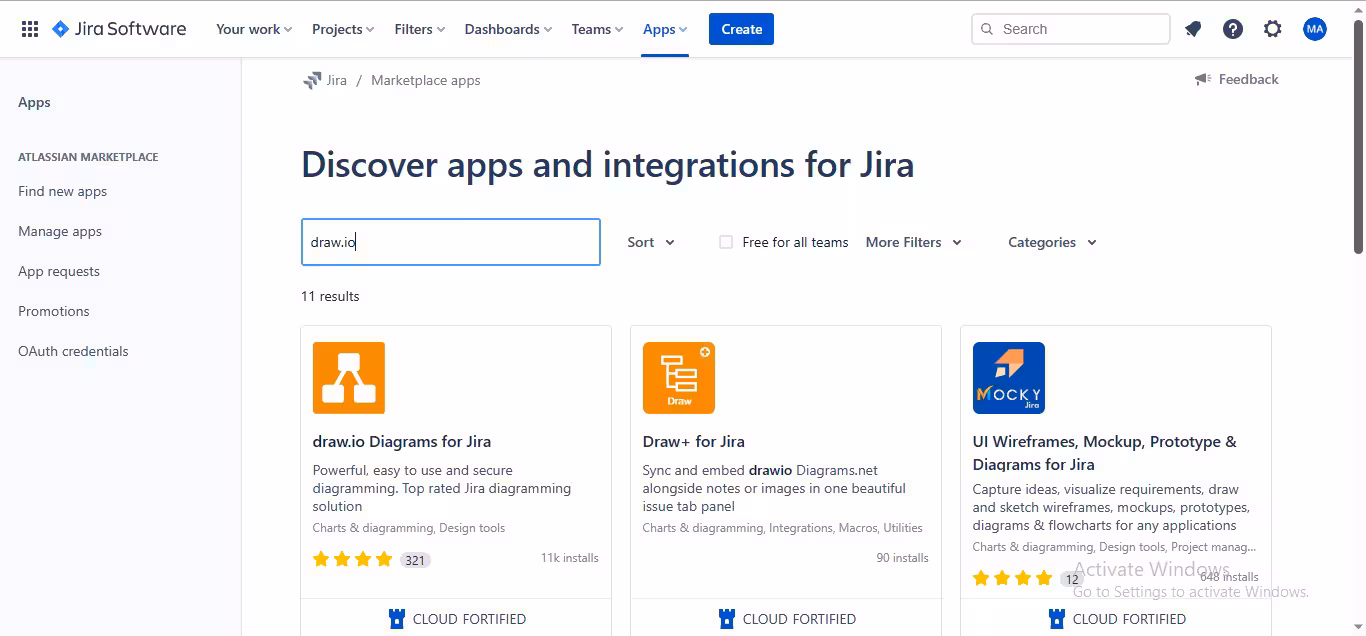Open the Dashboards menu
1366x636 pixels.
(508, 29)
